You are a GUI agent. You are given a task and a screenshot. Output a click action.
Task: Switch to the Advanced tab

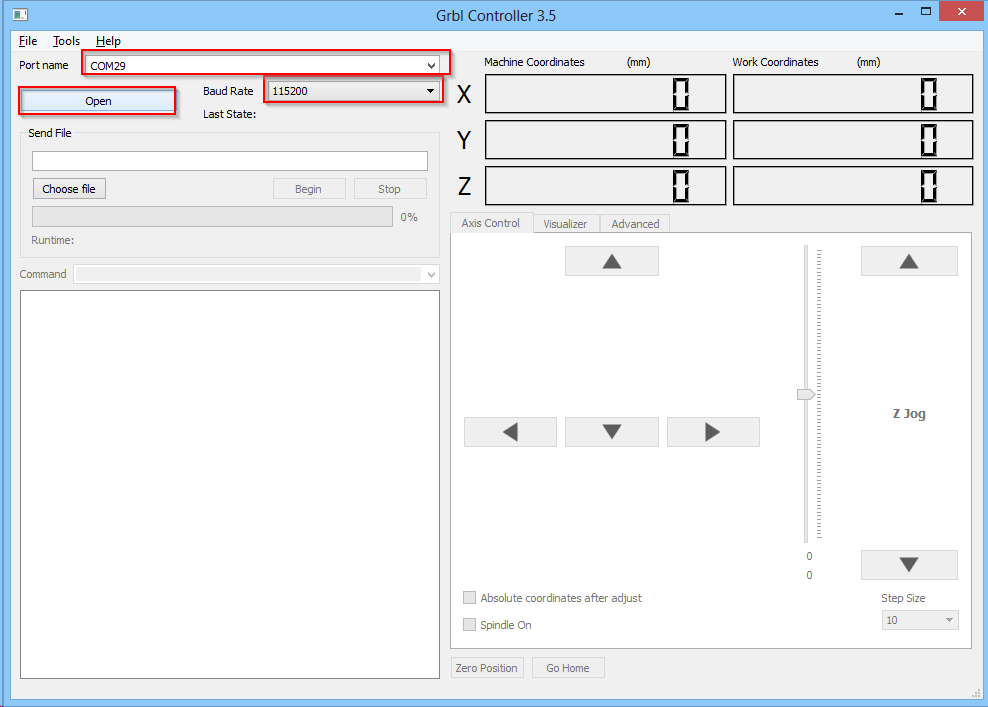click(634, 223)
